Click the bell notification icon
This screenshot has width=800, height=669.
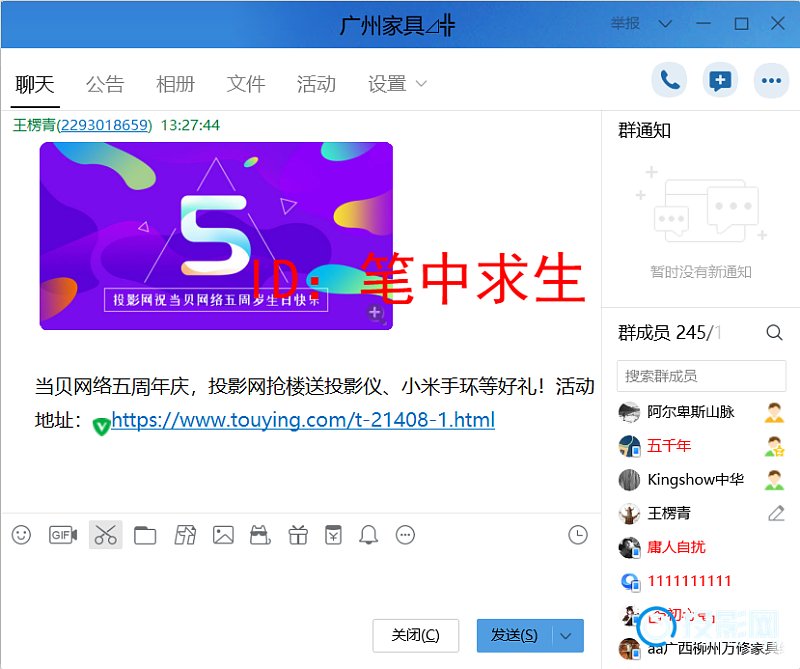(x=368, y=535)
